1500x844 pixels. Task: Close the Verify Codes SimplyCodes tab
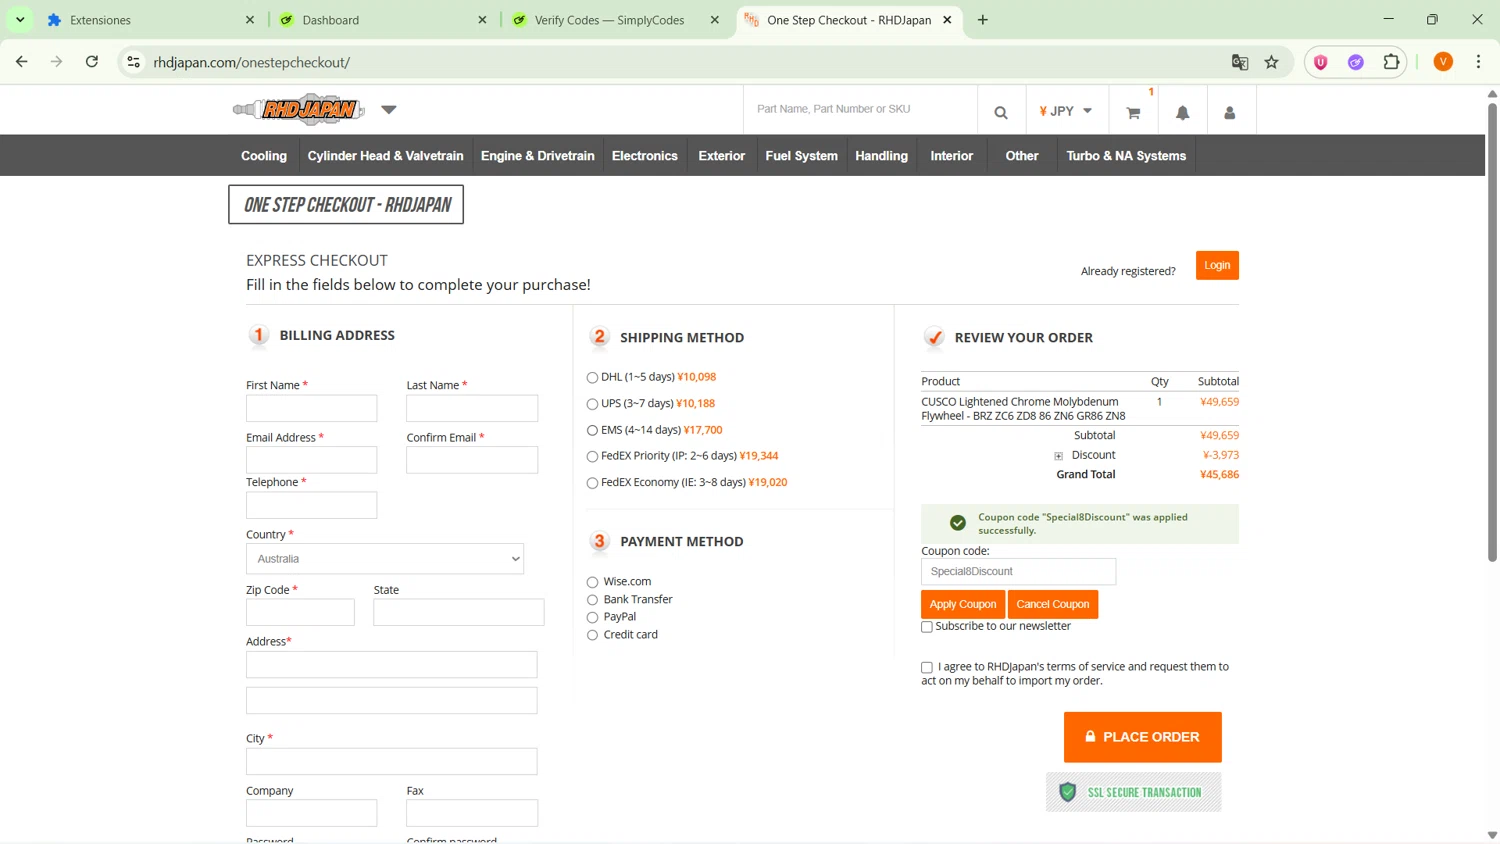714,20
